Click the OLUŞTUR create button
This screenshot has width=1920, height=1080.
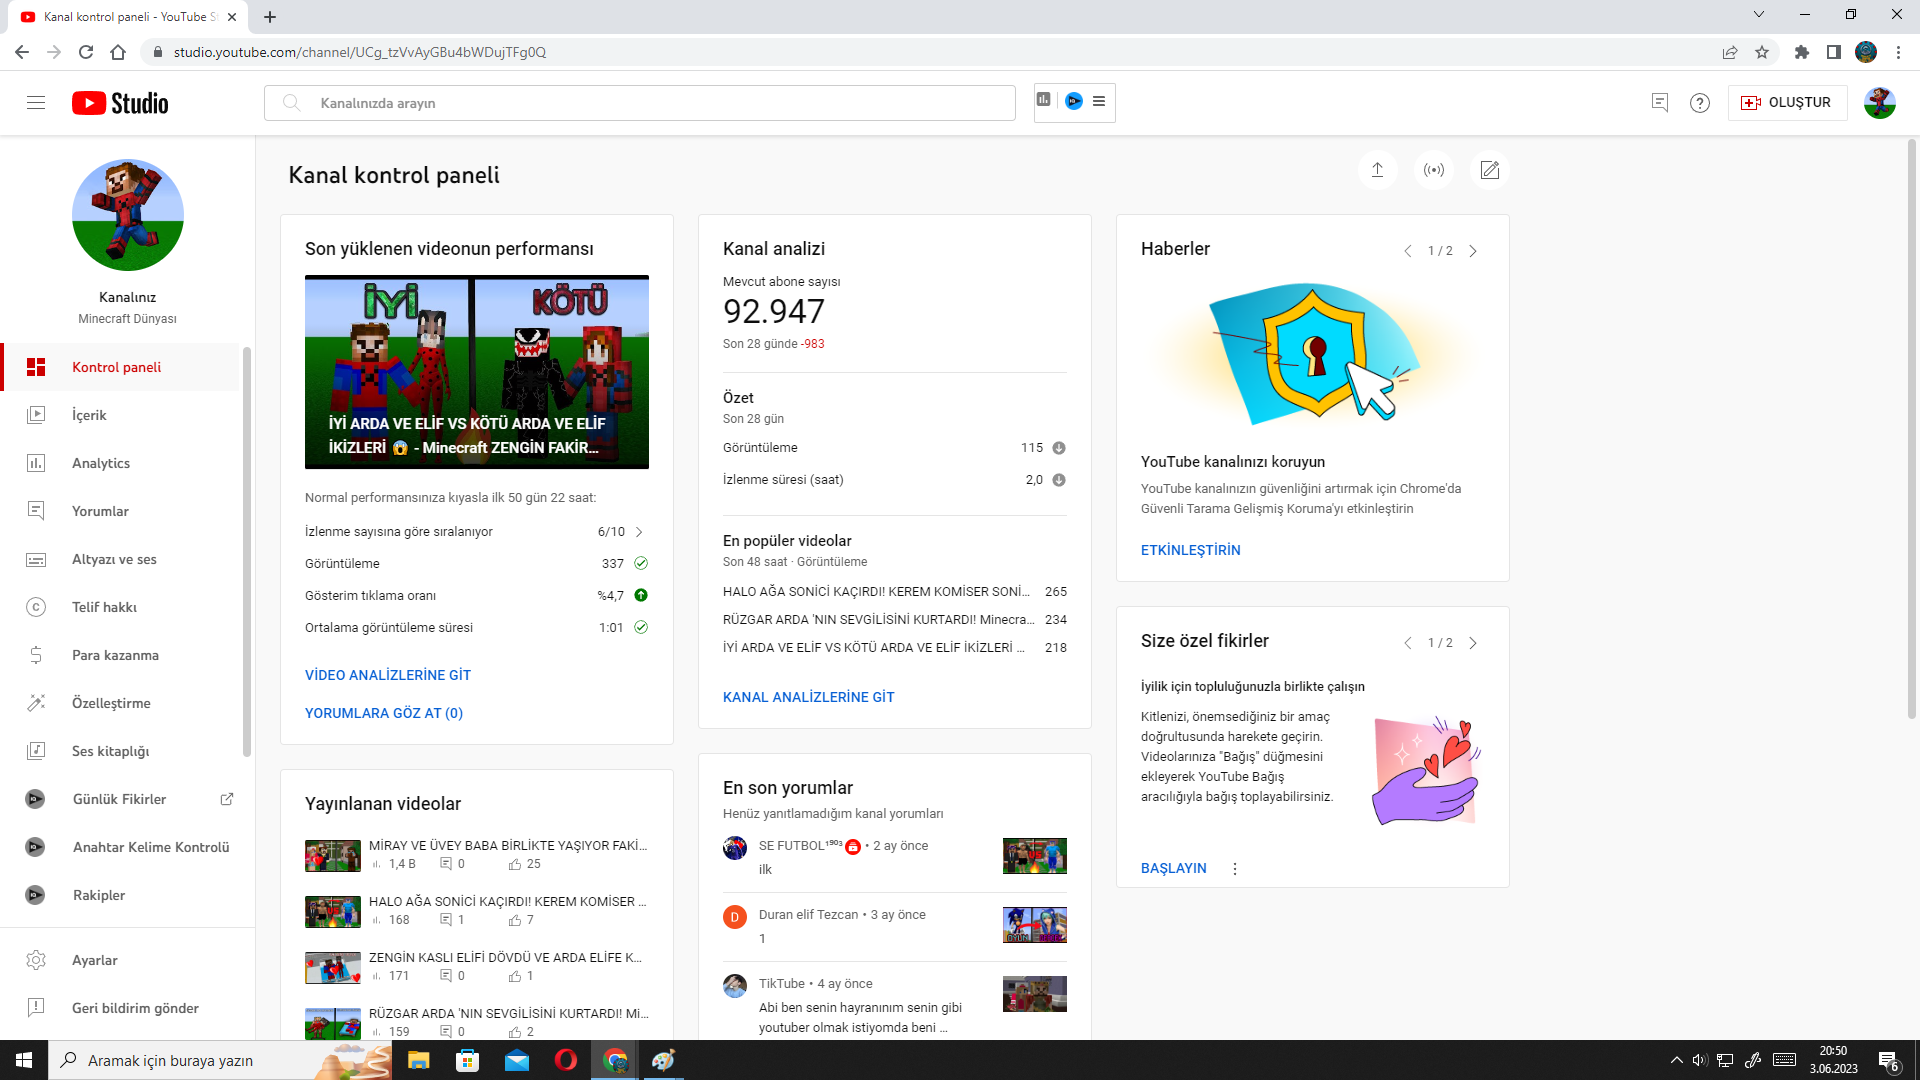1787,103
